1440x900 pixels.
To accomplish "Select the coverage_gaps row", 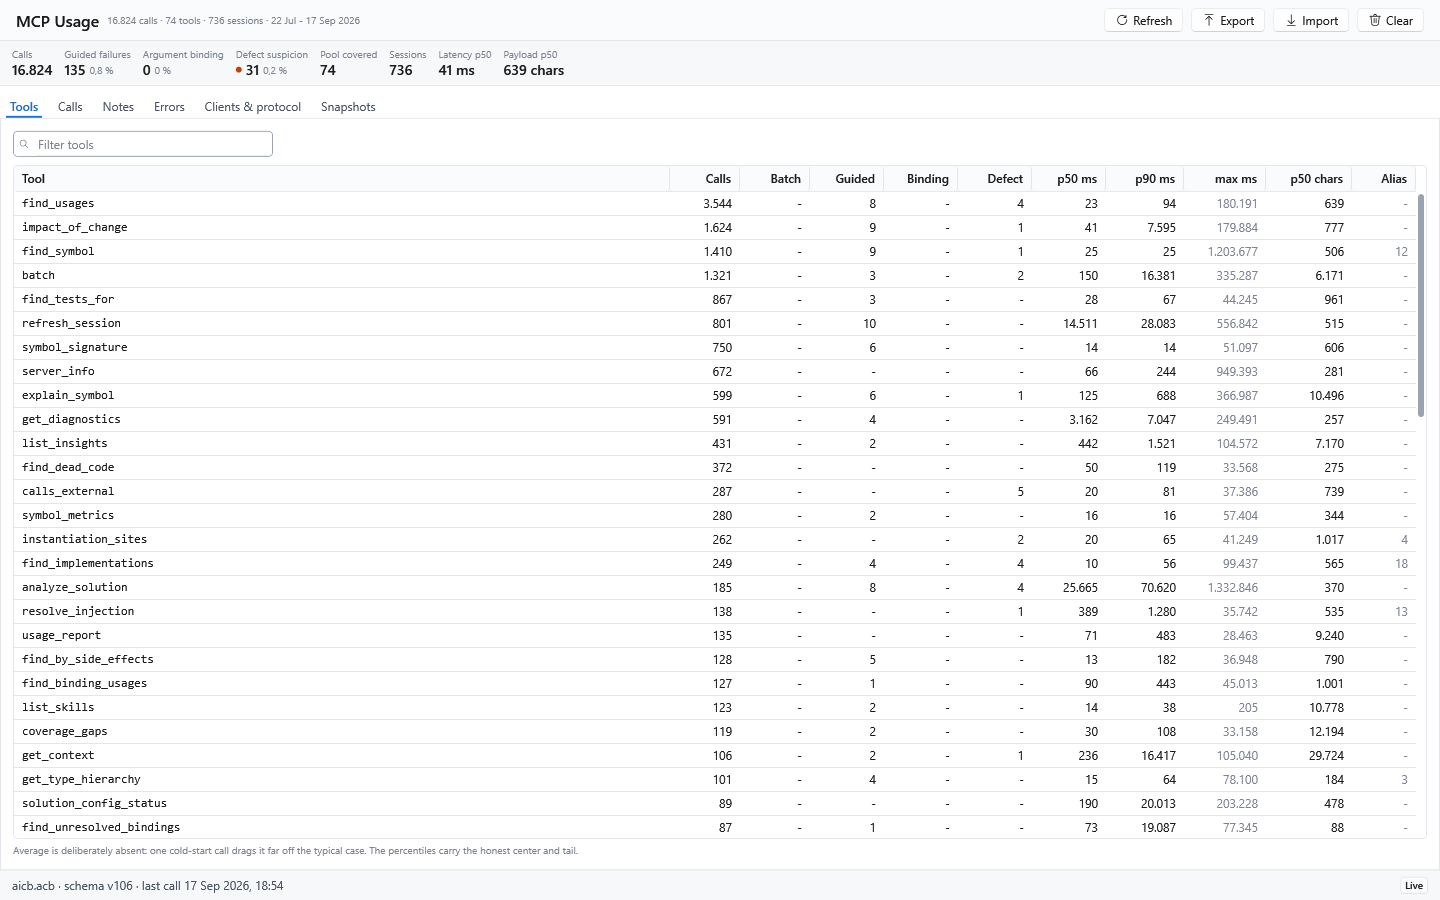I will tap(715, 731).
